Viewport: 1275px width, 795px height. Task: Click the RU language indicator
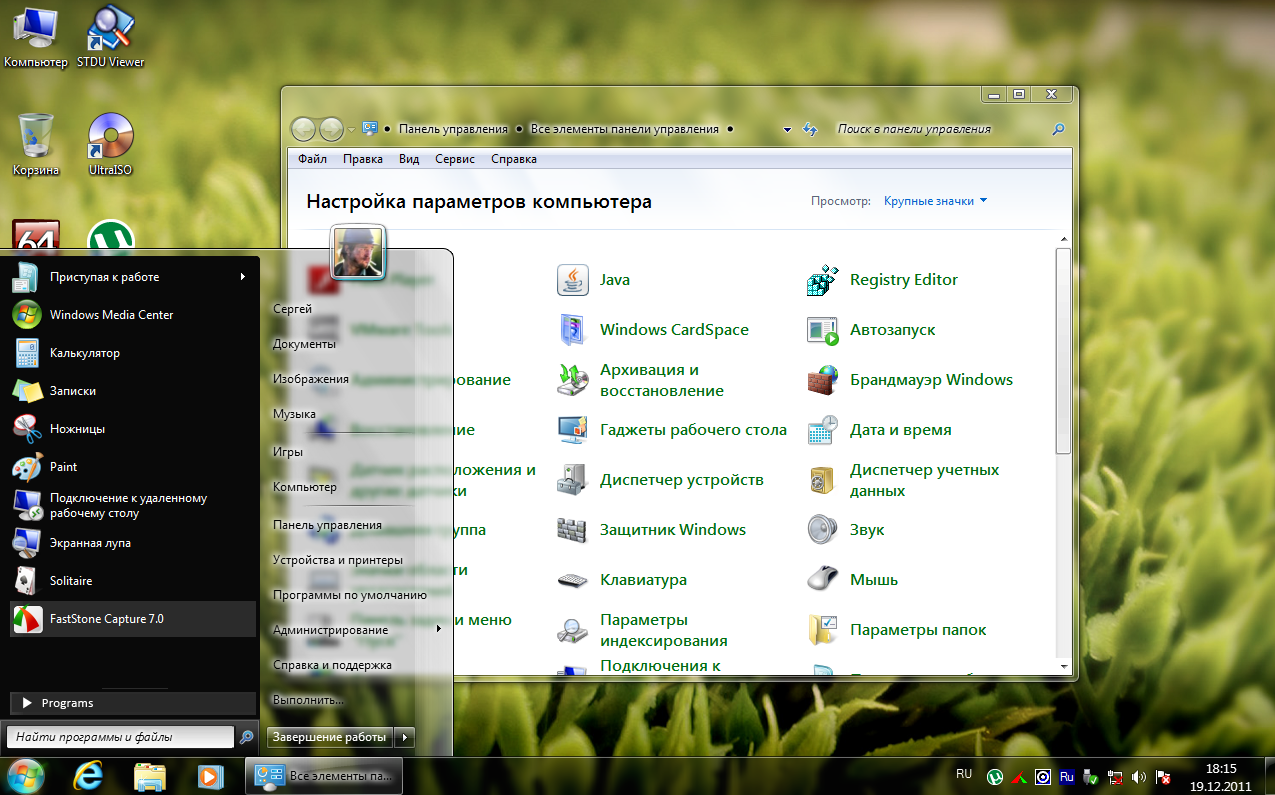[x=964, y=774]
